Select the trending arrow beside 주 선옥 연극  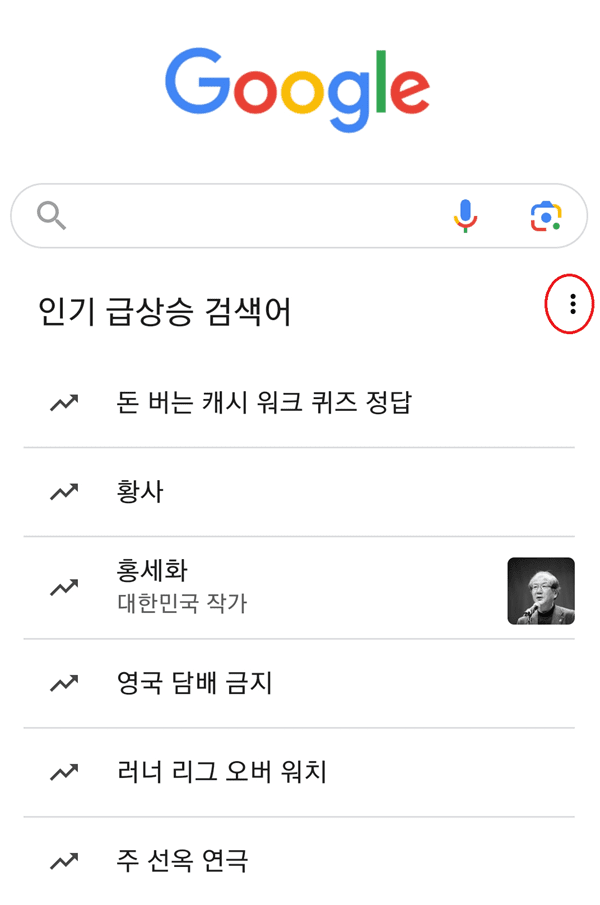coord(64,860)
